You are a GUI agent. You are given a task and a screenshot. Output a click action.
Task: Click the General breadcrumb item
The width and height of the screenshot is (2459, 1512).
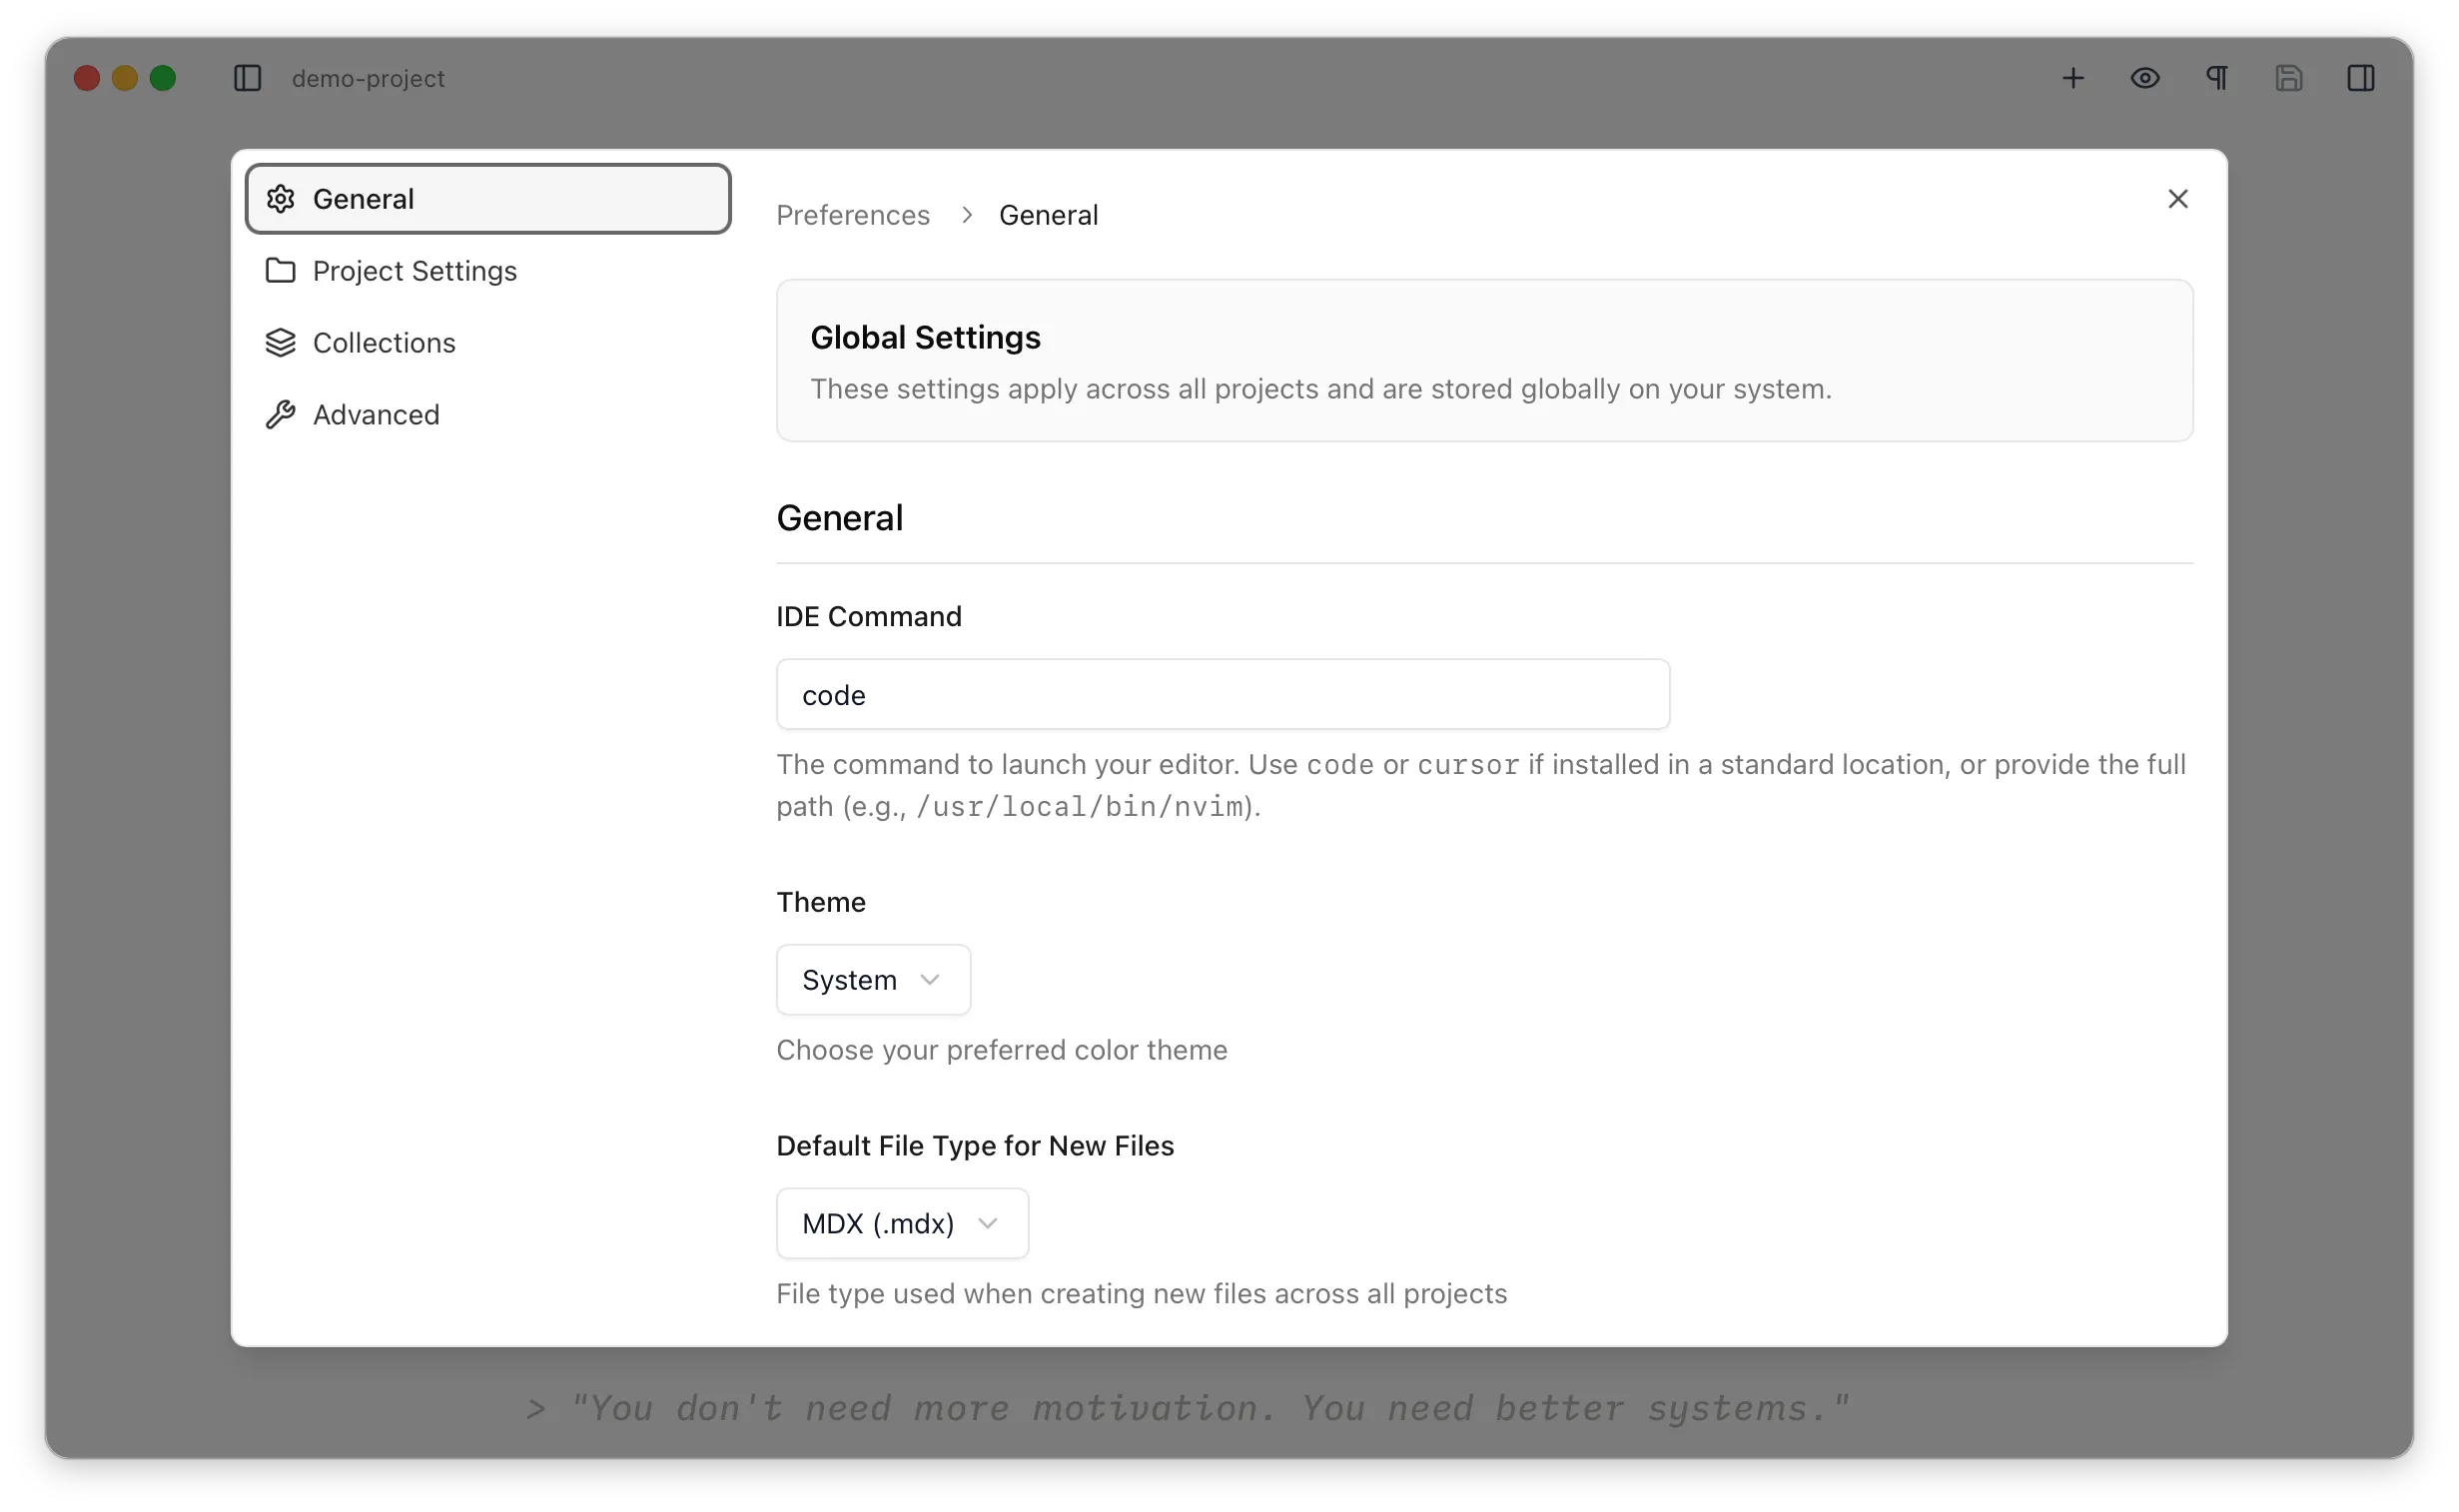pyautogui.click(x=1048, y=215)
